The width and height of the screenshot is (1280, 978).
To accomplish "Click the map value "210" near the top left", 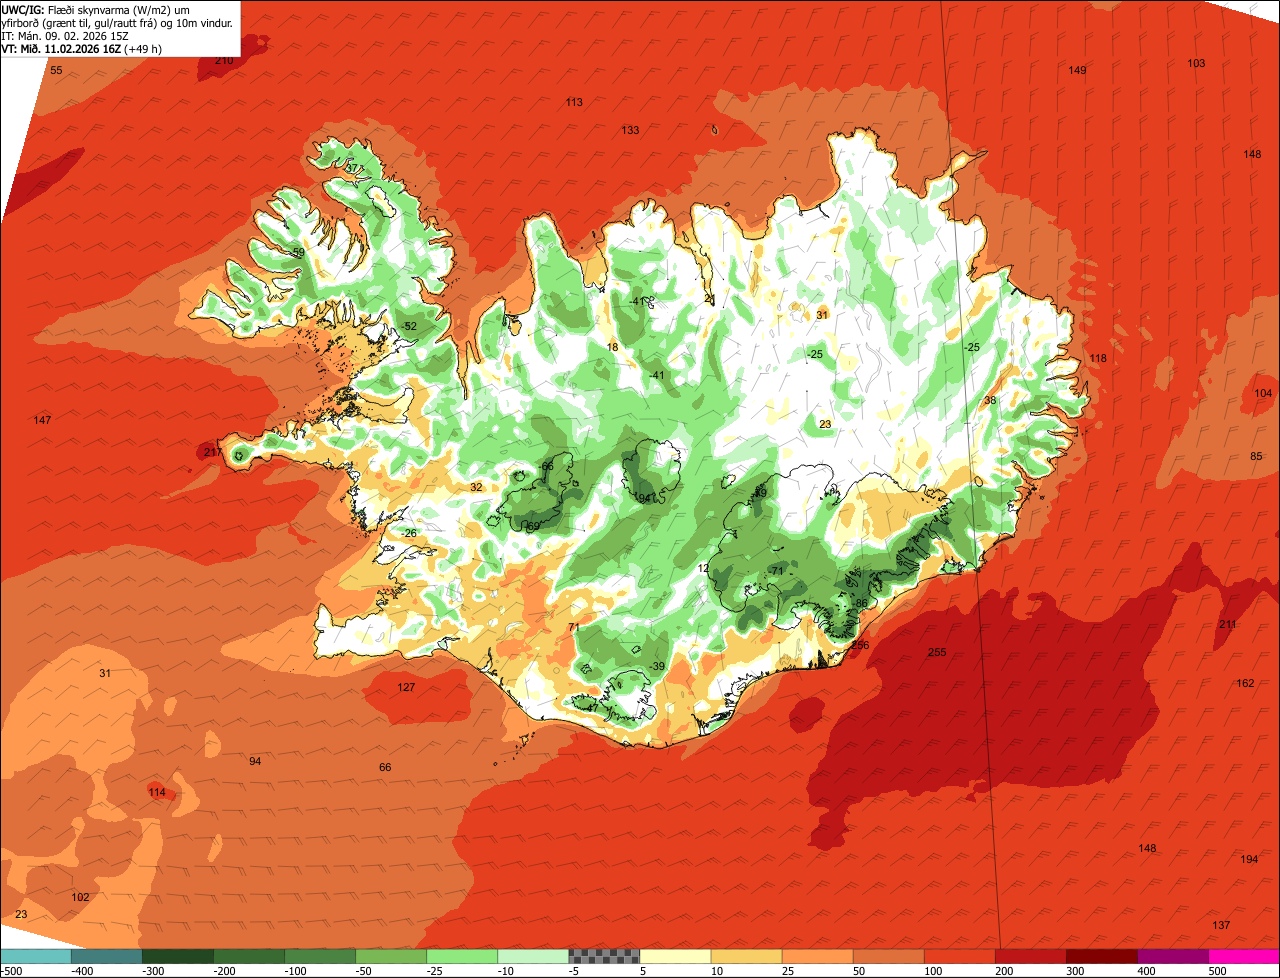I will (x=224, y=60).
